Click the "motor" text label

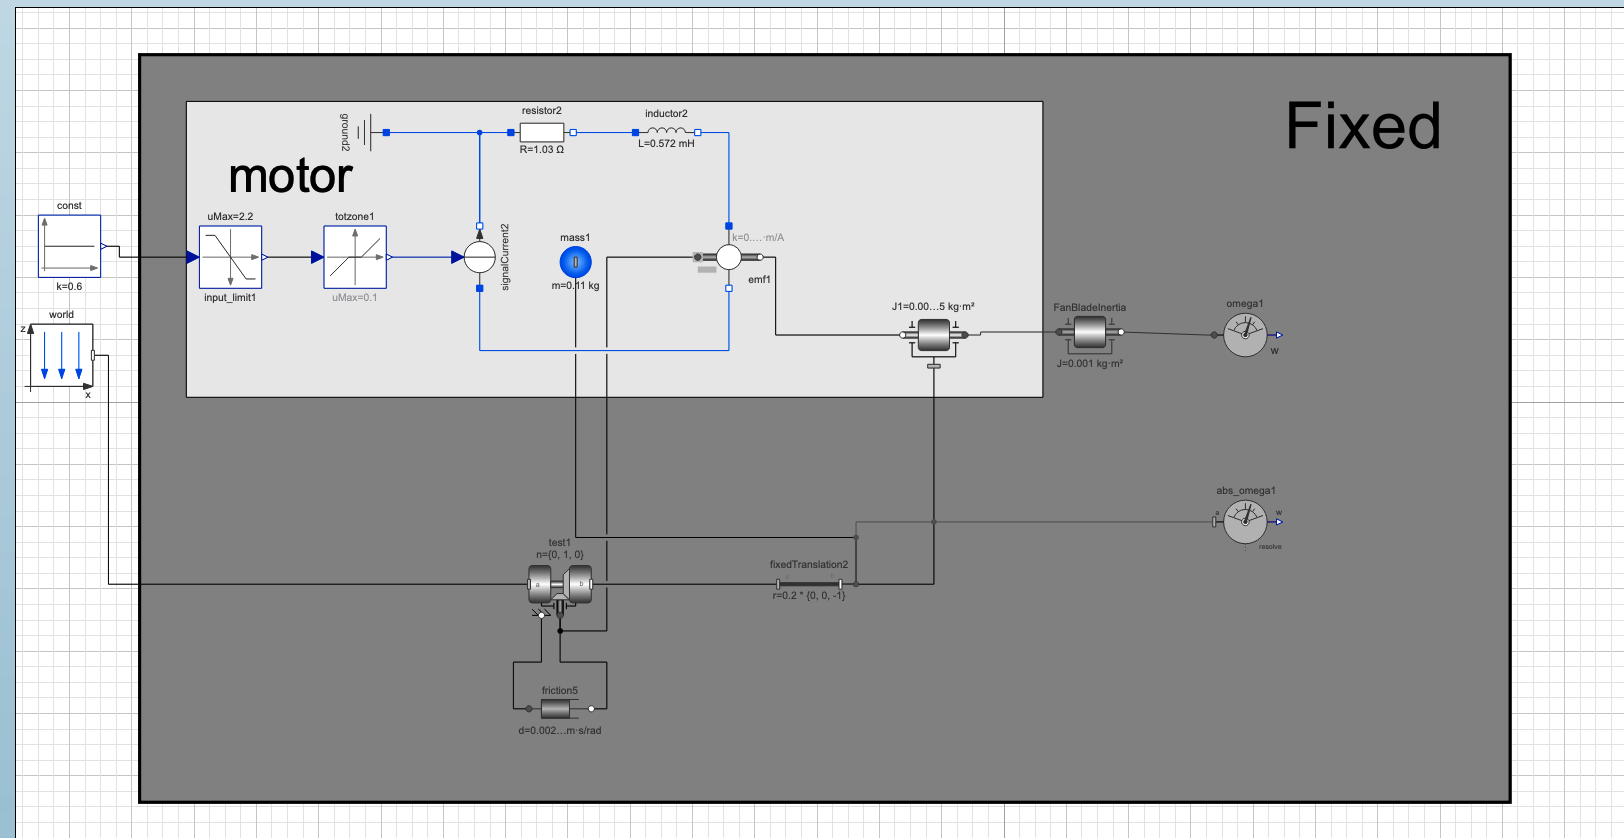tap(290, 176)
